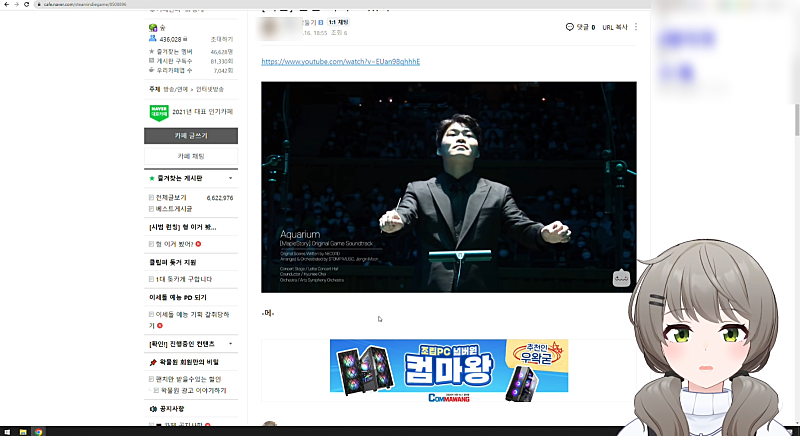Screen dimensions: 800x436
Task: Open File Explorer from the taskbar
Action: click(x=23, y=432)
